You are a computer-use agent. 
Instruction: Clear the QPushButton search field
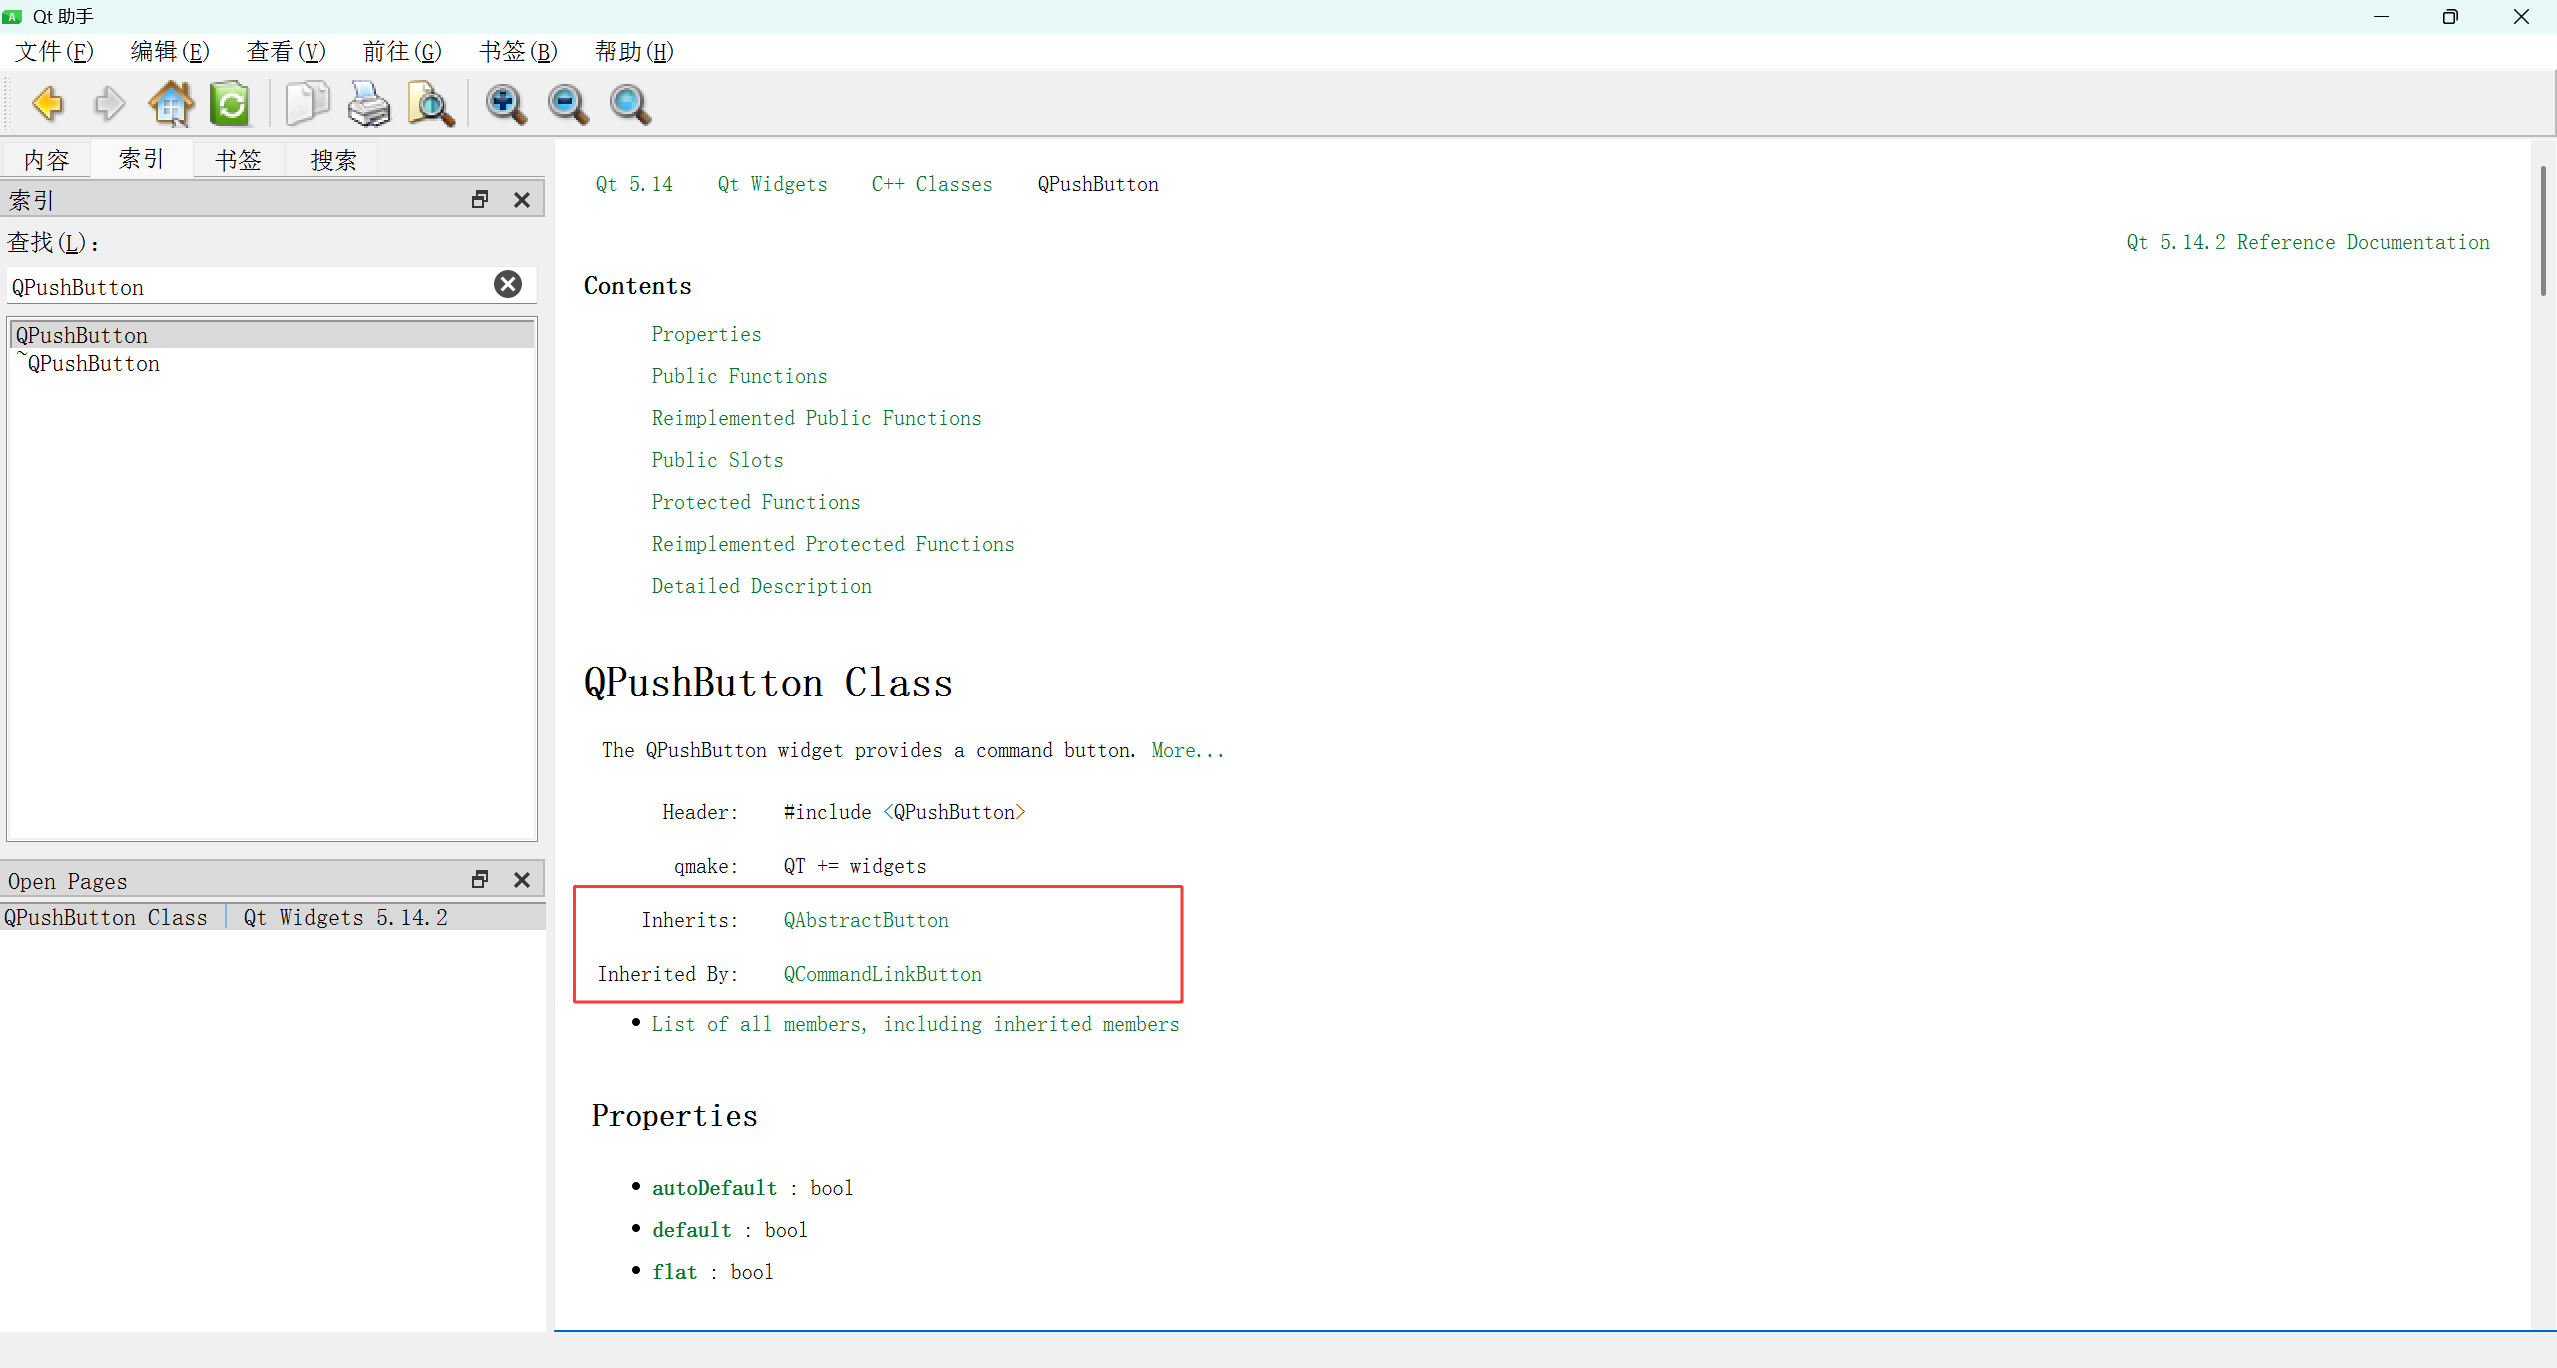click(x=508, y=285)
